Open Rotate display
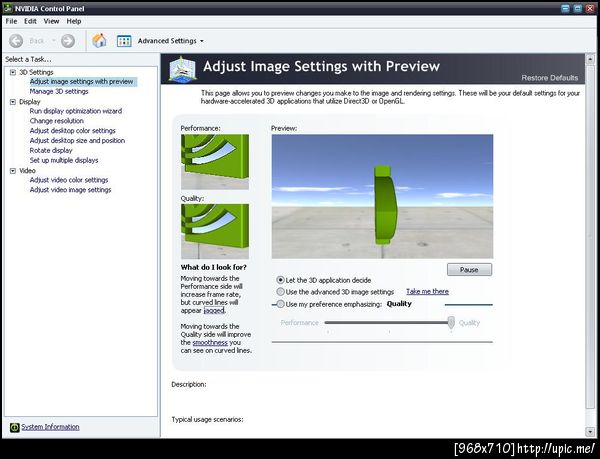The height and width of the screenshot is (459, 600). click(x=51, y=151)
